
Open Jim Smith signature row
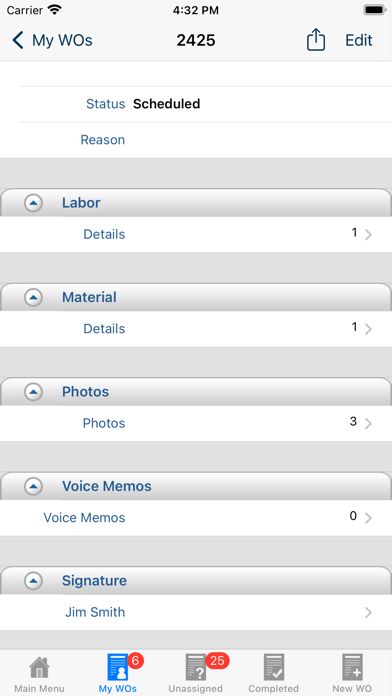pos(196,612)
